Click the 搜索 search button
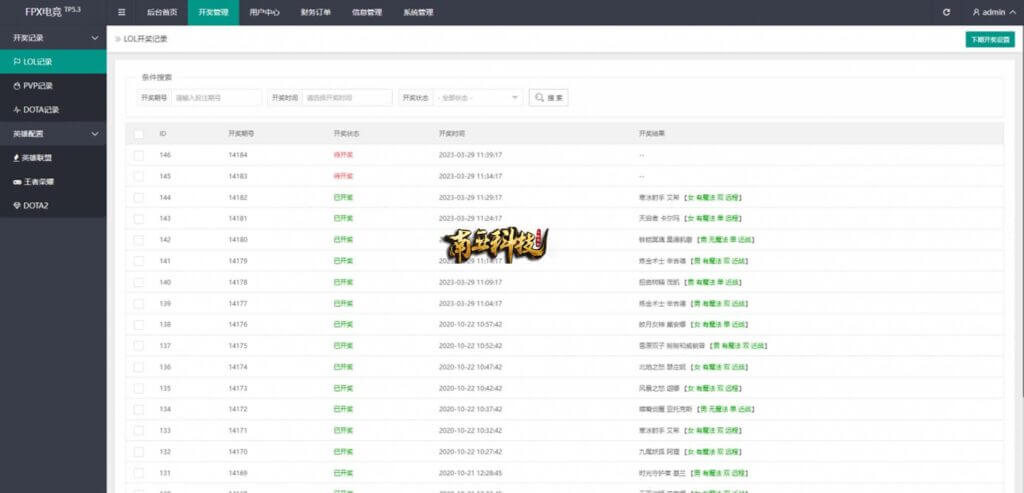This screenshot has height=493, width=1024. click(x=549, y=97)
